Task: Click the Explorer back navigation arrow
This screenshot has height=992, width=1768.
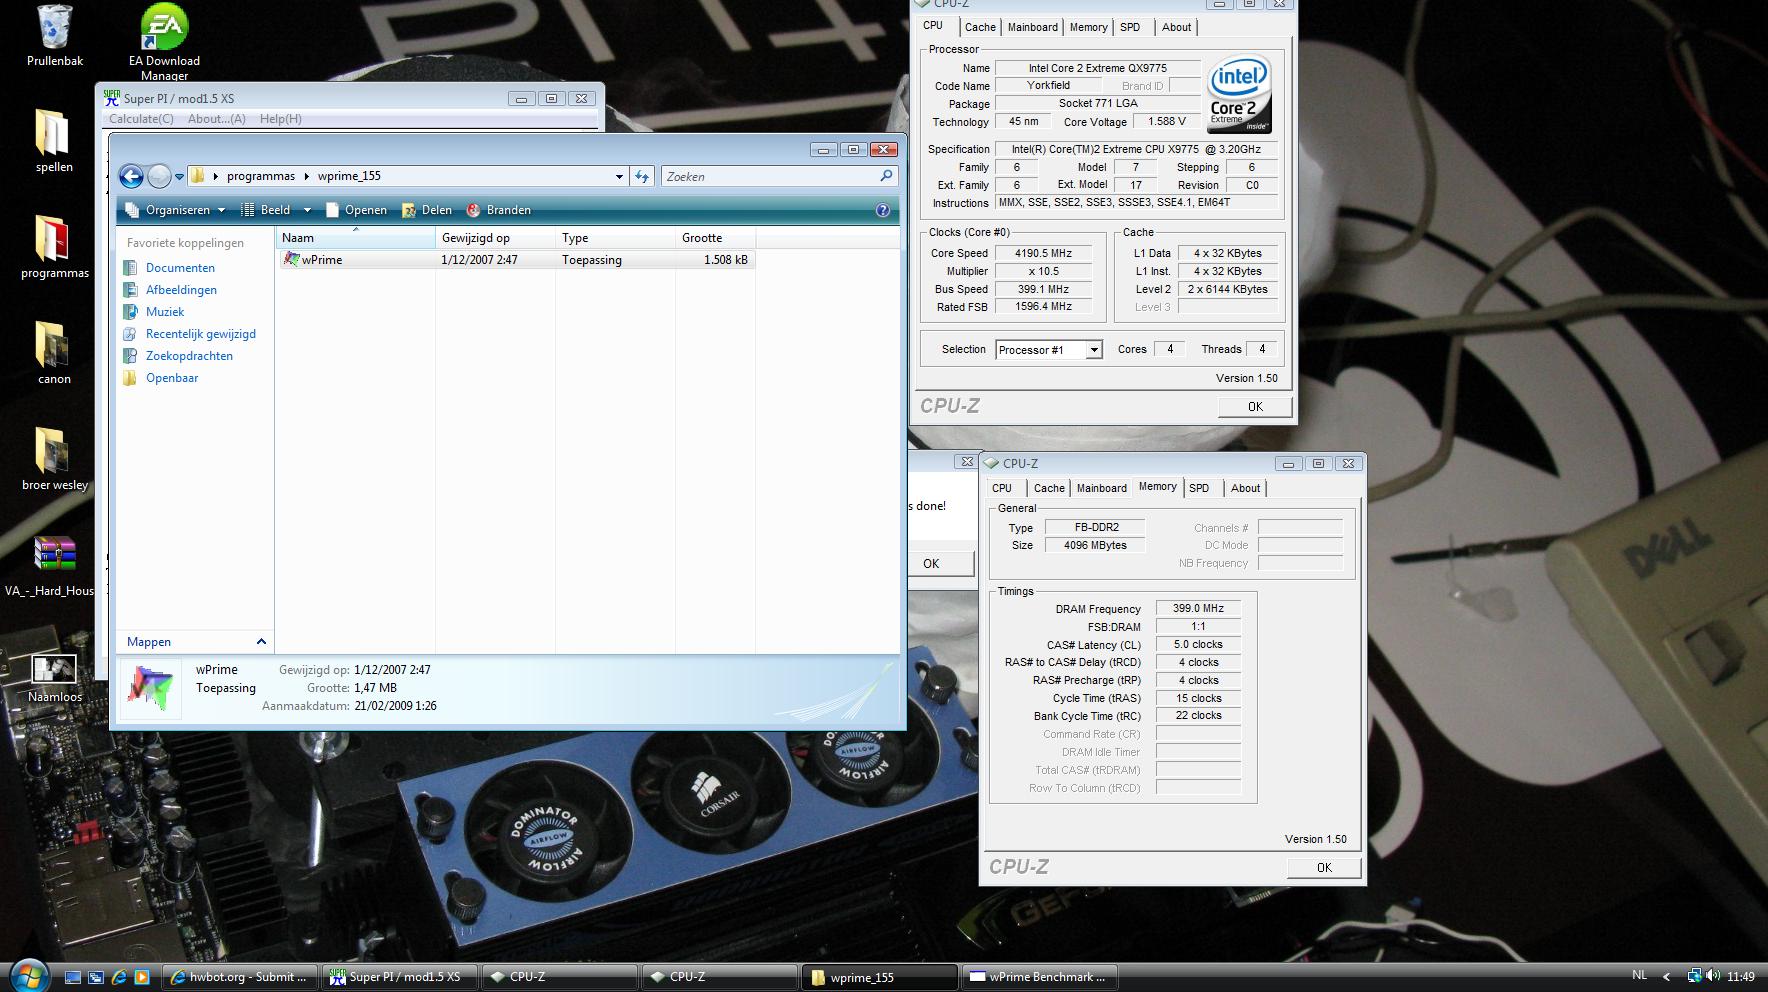Action: (x=131, y=176)
